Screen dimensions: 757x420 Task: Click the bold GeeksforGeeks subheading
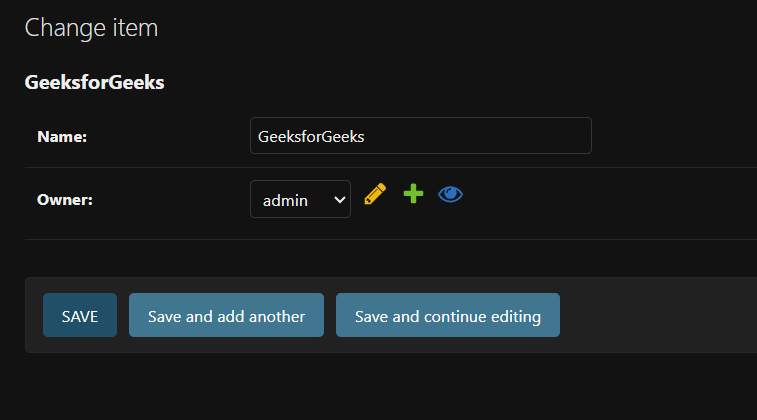click(x=94, y=83)
